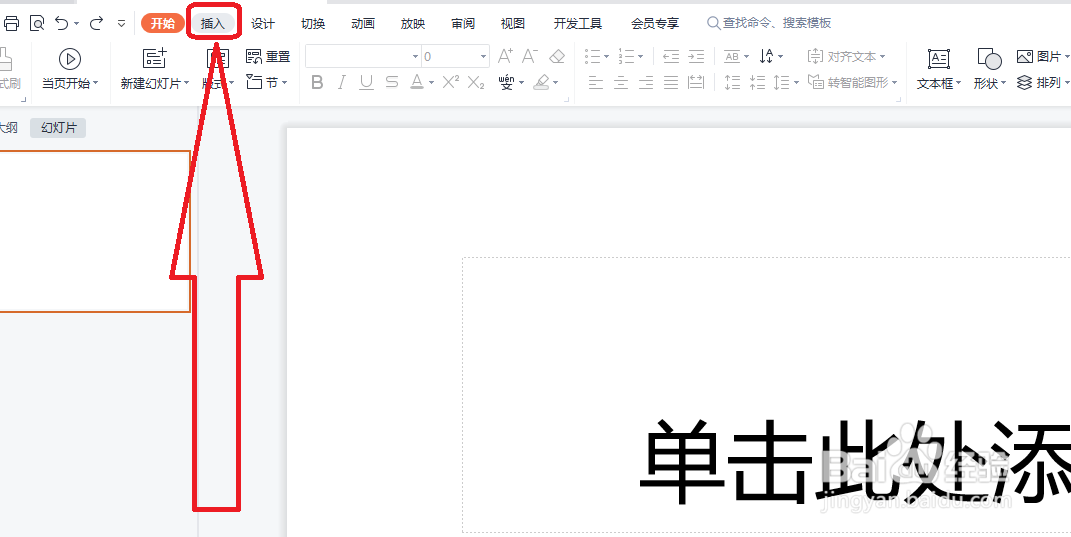Toggle Italic formatting
This screenshot has width=1071, height=537.
tap(342, 83)
